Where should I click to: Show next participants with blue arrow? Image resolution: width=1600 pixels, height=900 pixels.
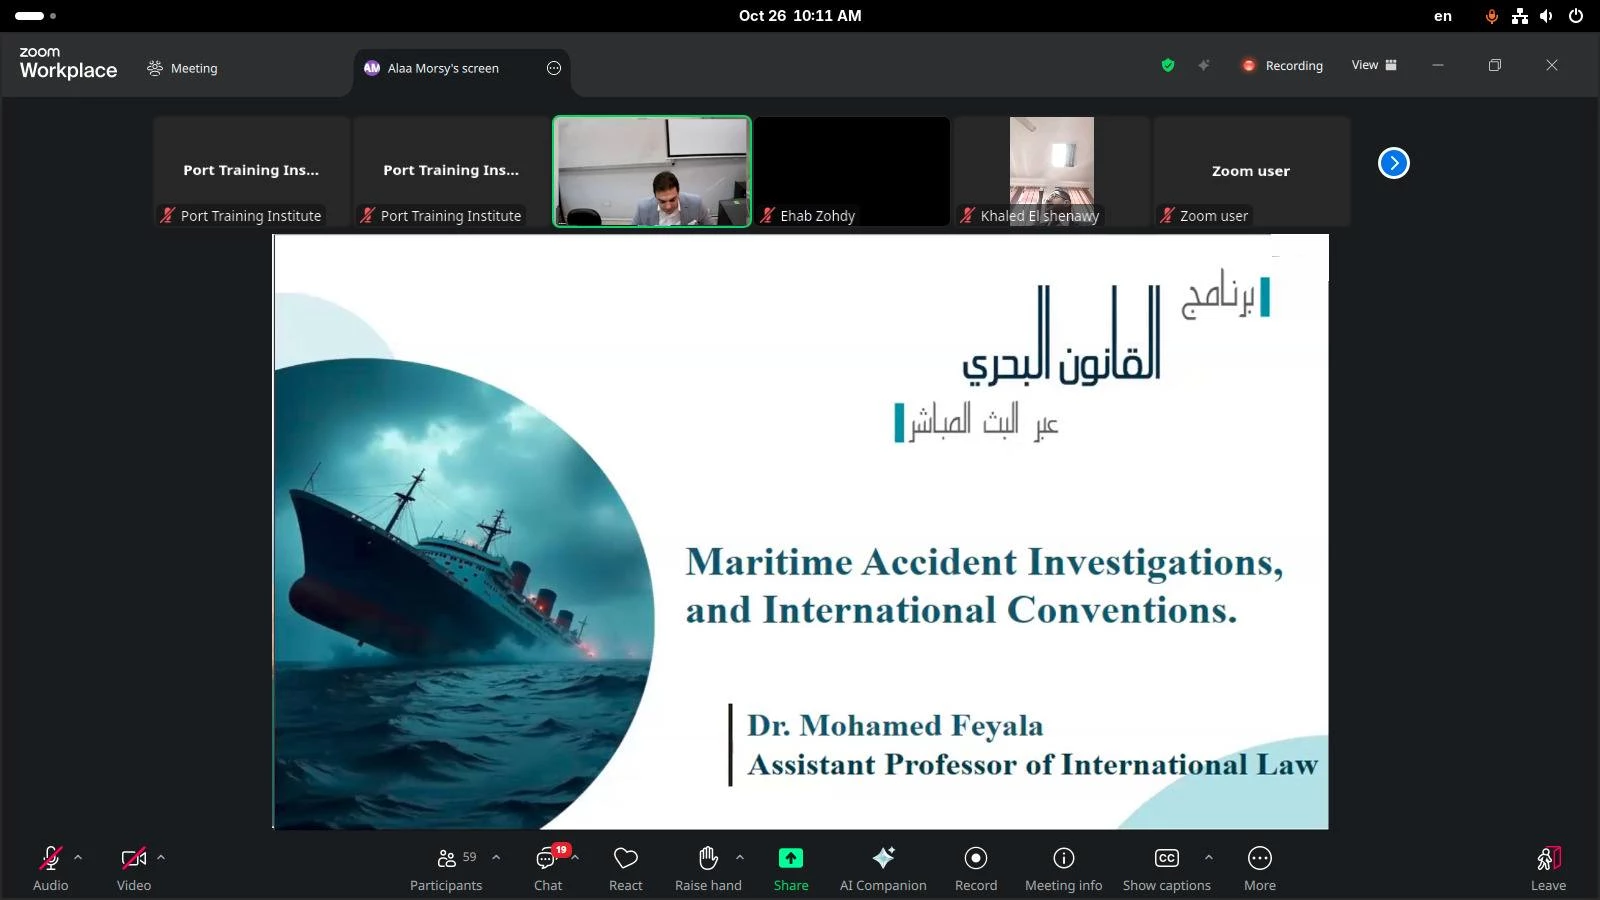tap(1393, 163)
